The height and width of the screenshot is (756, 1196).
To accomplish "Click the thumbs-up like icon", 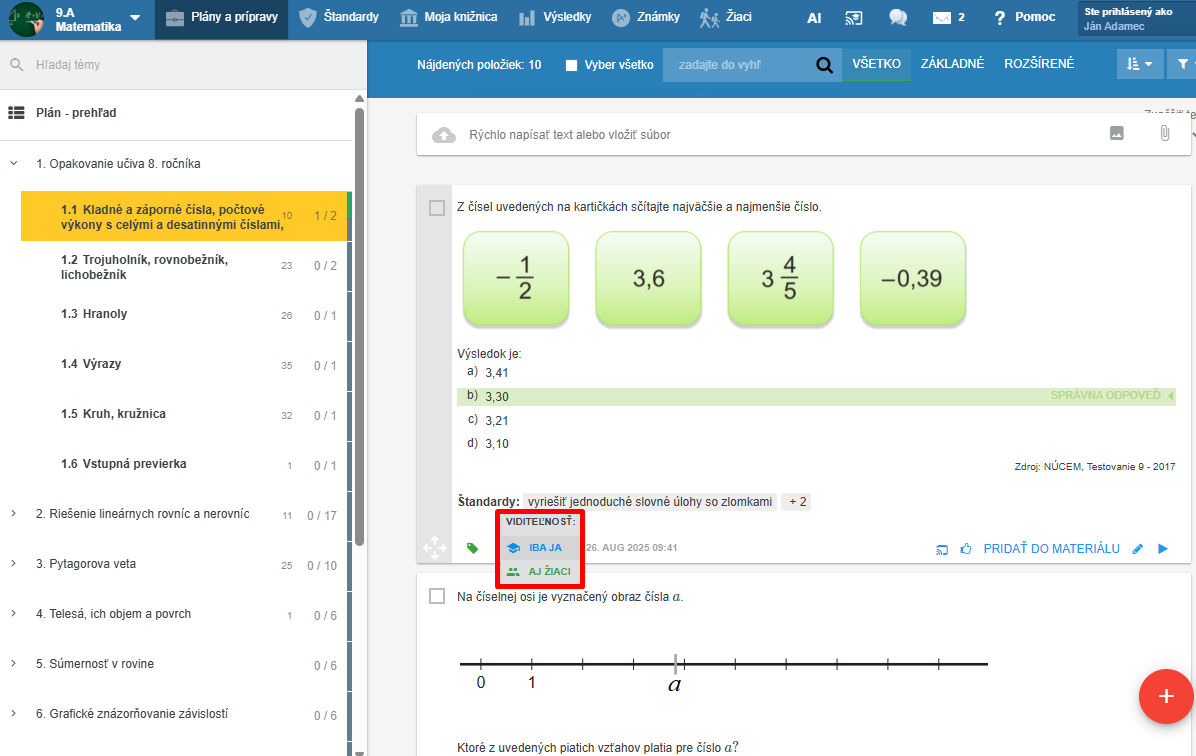I will click(x=966, y=549).
